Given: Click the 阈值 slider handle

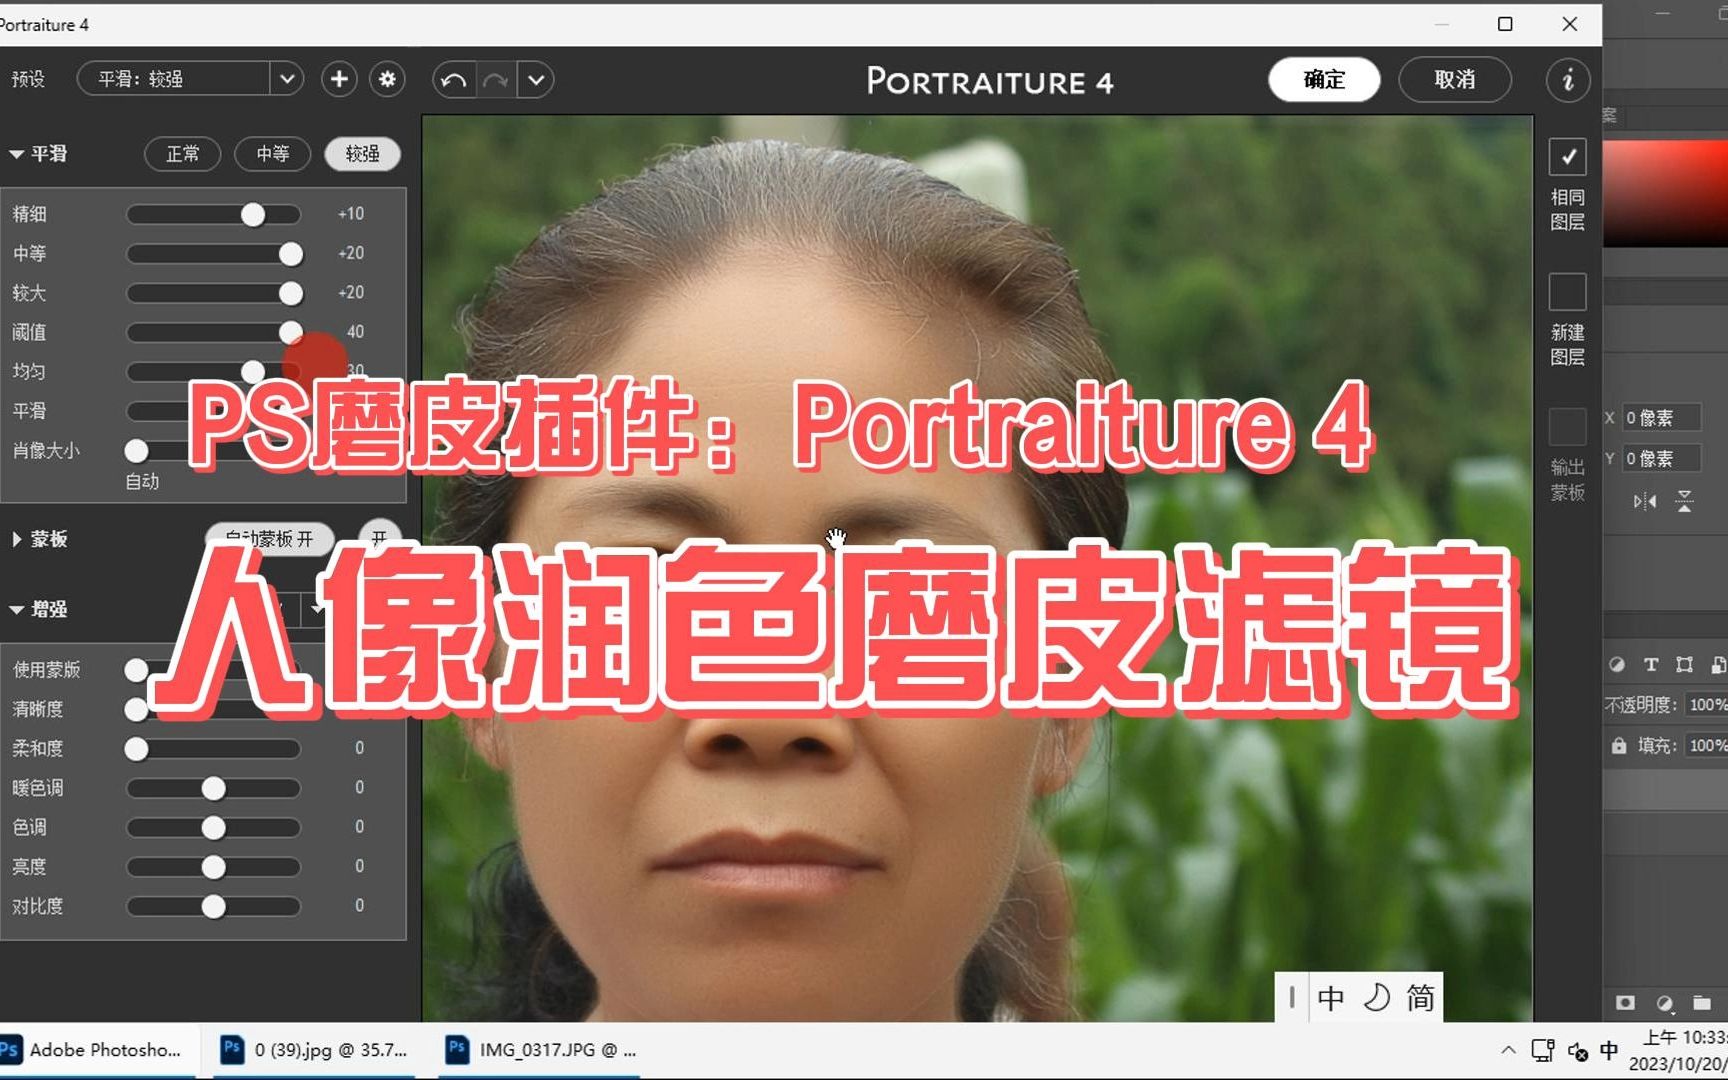Looking at the screenshot, I should click(291, 332).
